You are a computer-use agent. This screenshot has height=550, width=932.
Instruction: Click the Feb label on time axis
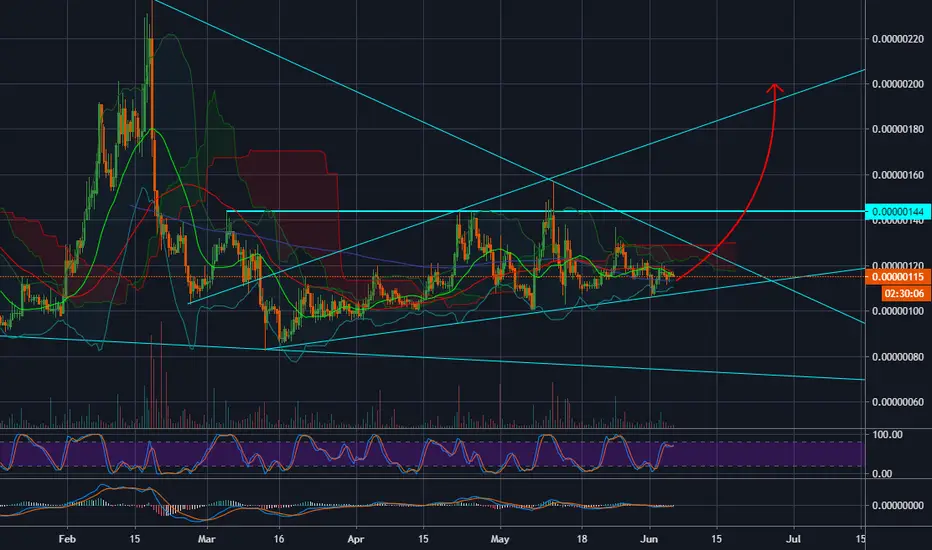tap(68, 539)
